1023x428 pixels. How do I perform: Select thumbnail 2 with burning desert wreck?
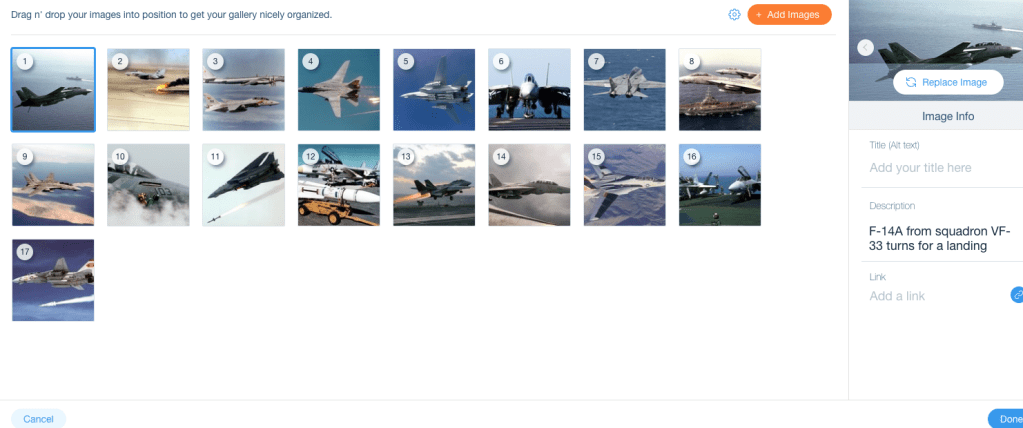pos(148,89)
